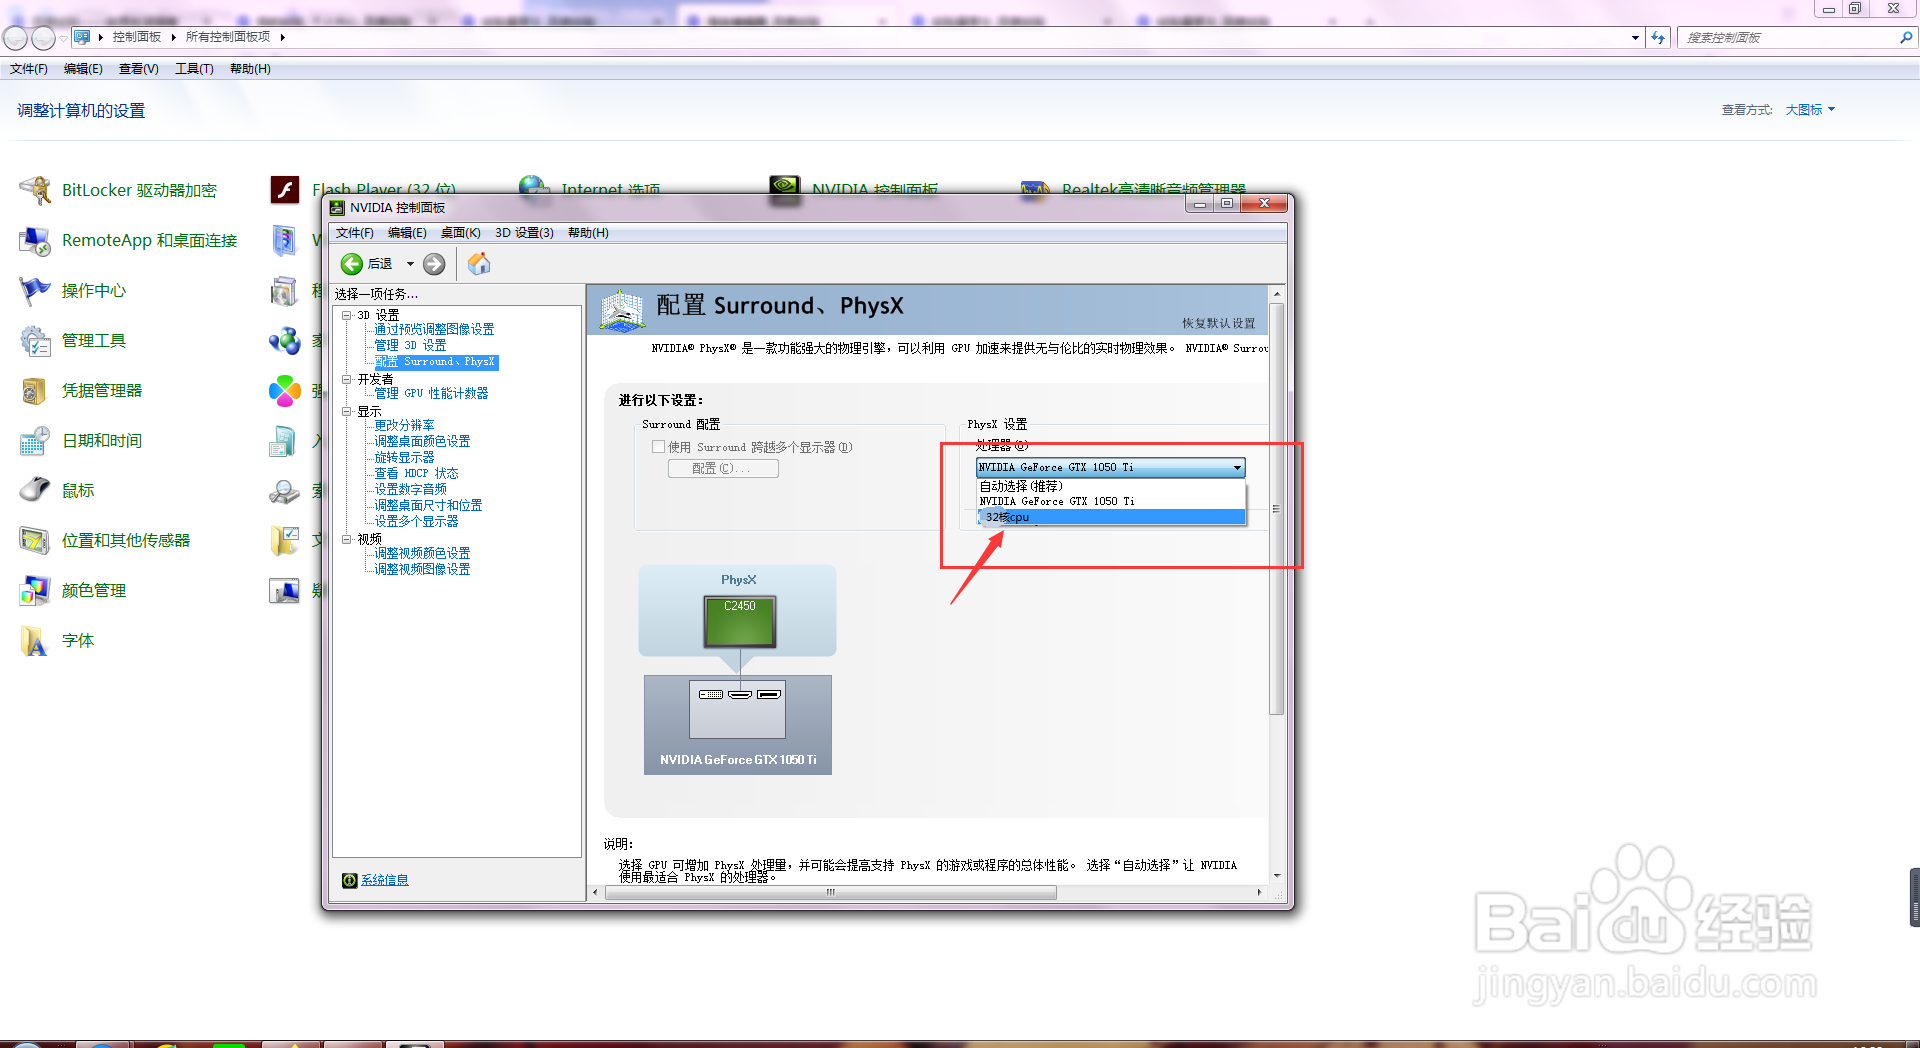
Task: Open BitLocker 驱动器加密 icon
Action: coord(35,190)
